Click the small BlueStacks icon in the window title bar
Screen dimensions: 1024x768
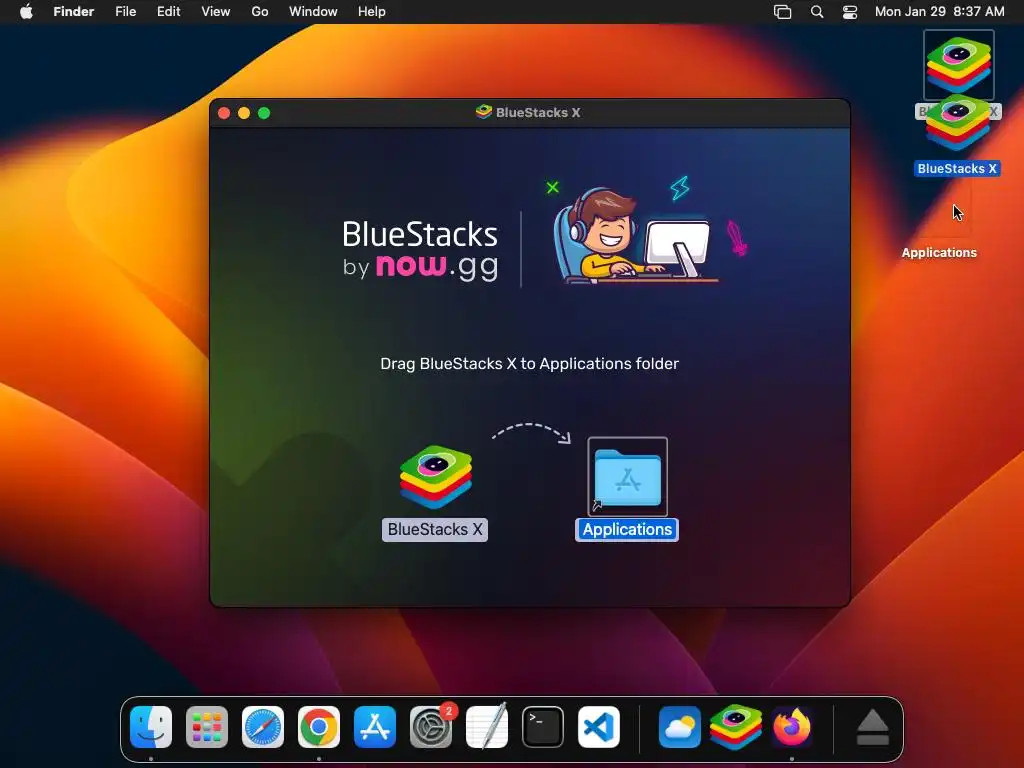[x=483, y=112]
